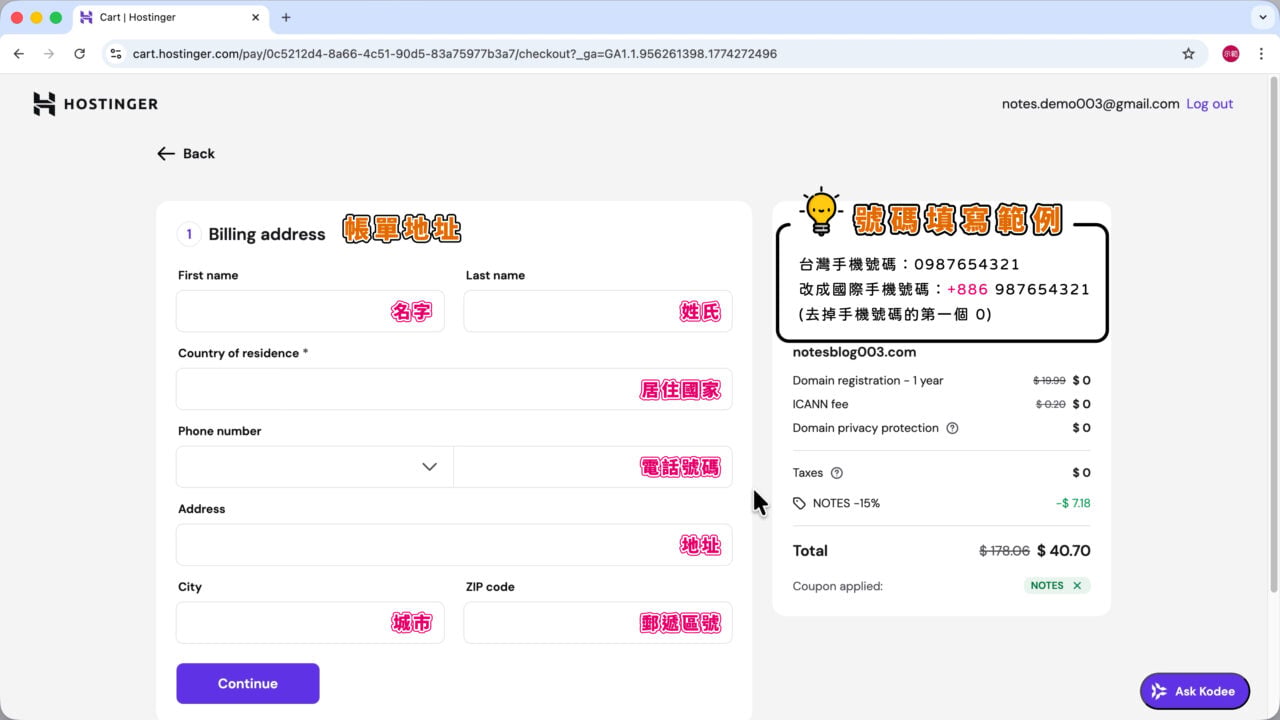Screen dimensions: 1280x720
Task: Go back with the Back arrow
Action: (186, 153)
